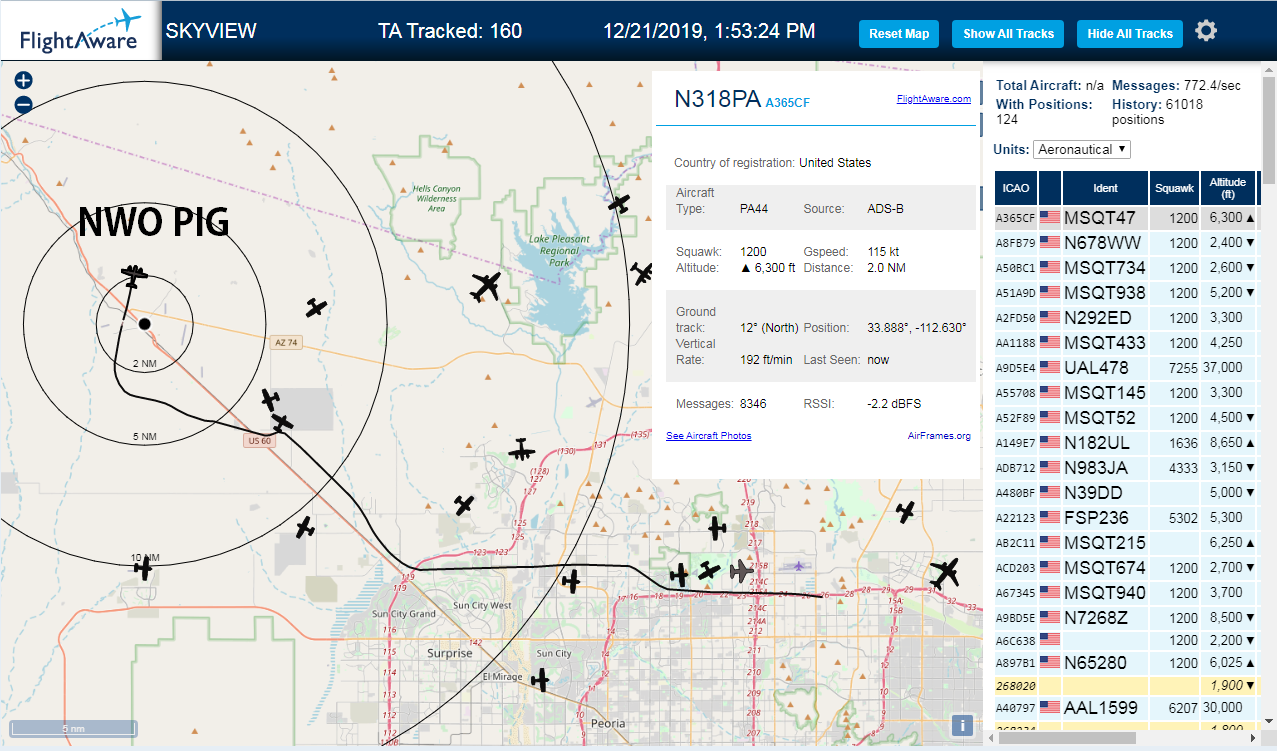Click the US flag in the N182UL row
The height and width of the screenshot is (751, 1277).
click(x=1050, y=442)
